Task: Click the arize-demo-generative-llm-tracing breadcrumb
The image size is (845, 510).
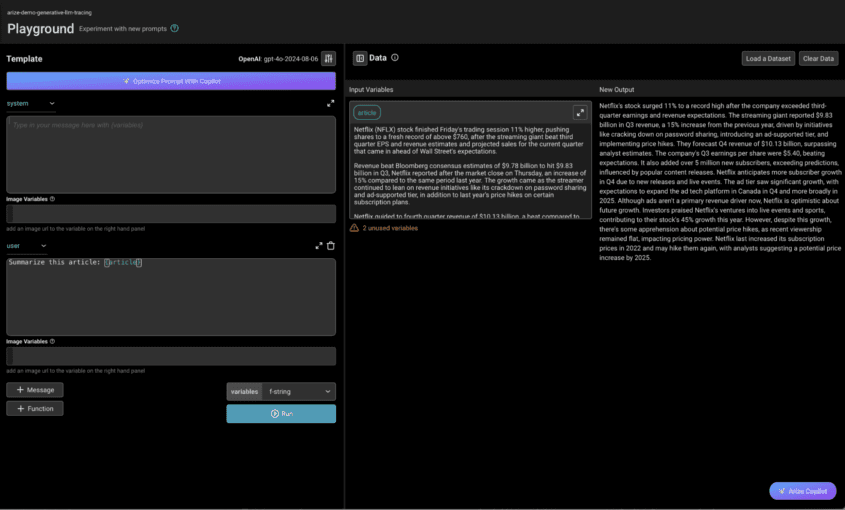Action: point(49,12)
